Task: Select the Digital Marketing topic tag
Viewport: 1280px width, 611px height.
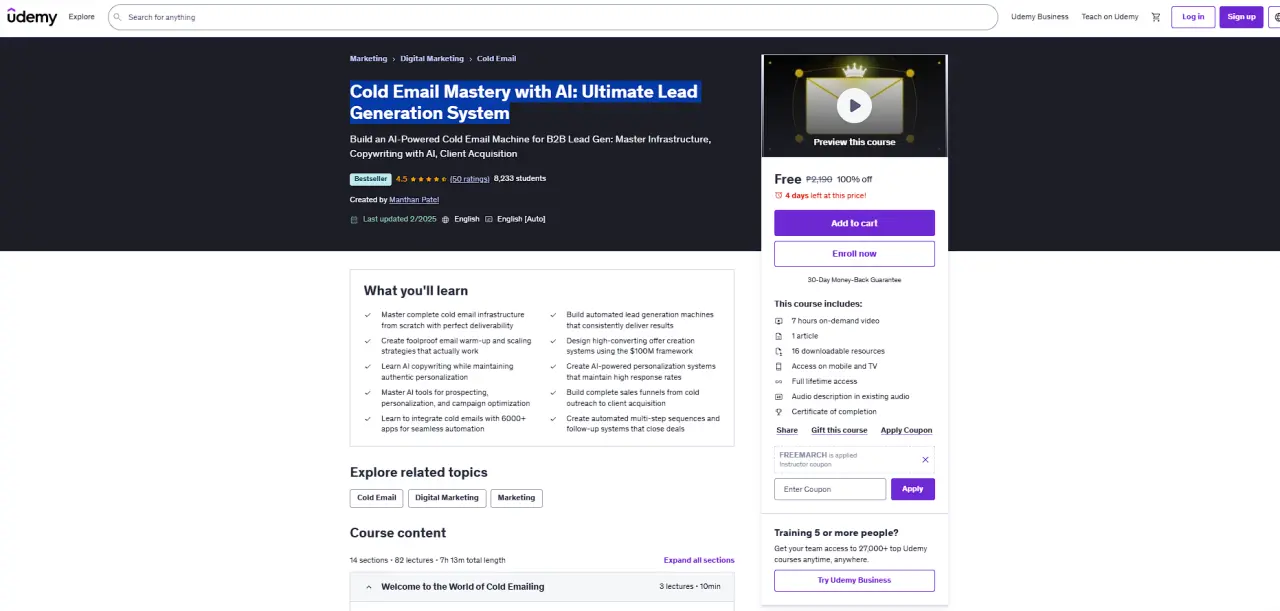Action: pos(447,497)
